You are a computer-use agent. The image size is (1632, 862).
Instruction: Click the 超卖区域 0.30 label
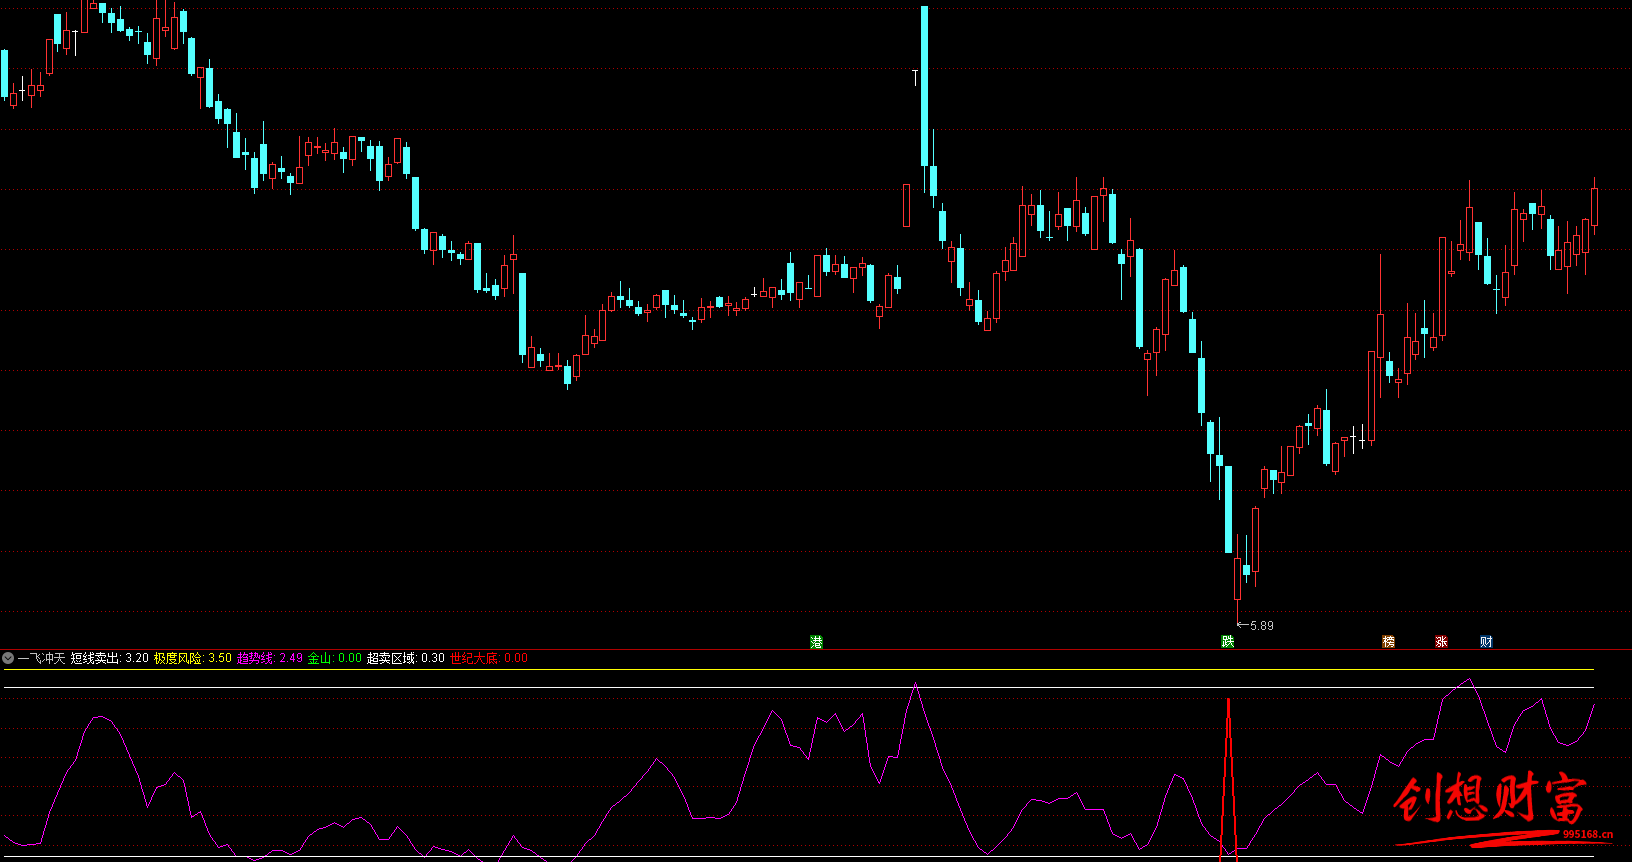pyautogui.click(x=406, y=658)
